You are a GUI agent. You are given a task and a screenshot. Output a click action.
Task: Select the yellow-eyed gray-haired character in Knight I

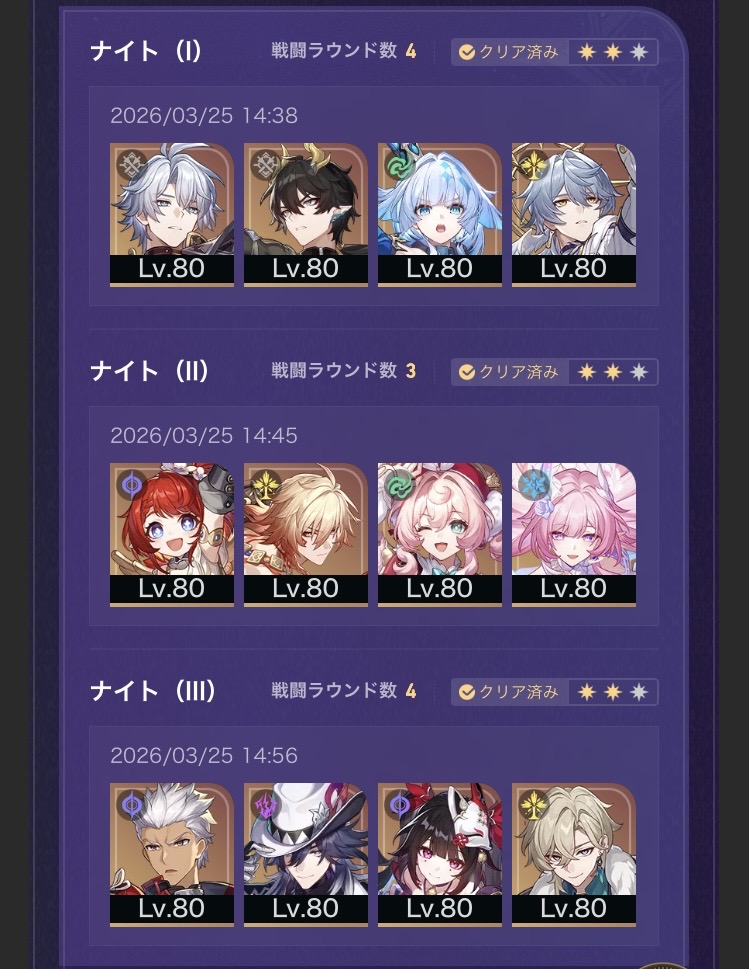[574, 214]
